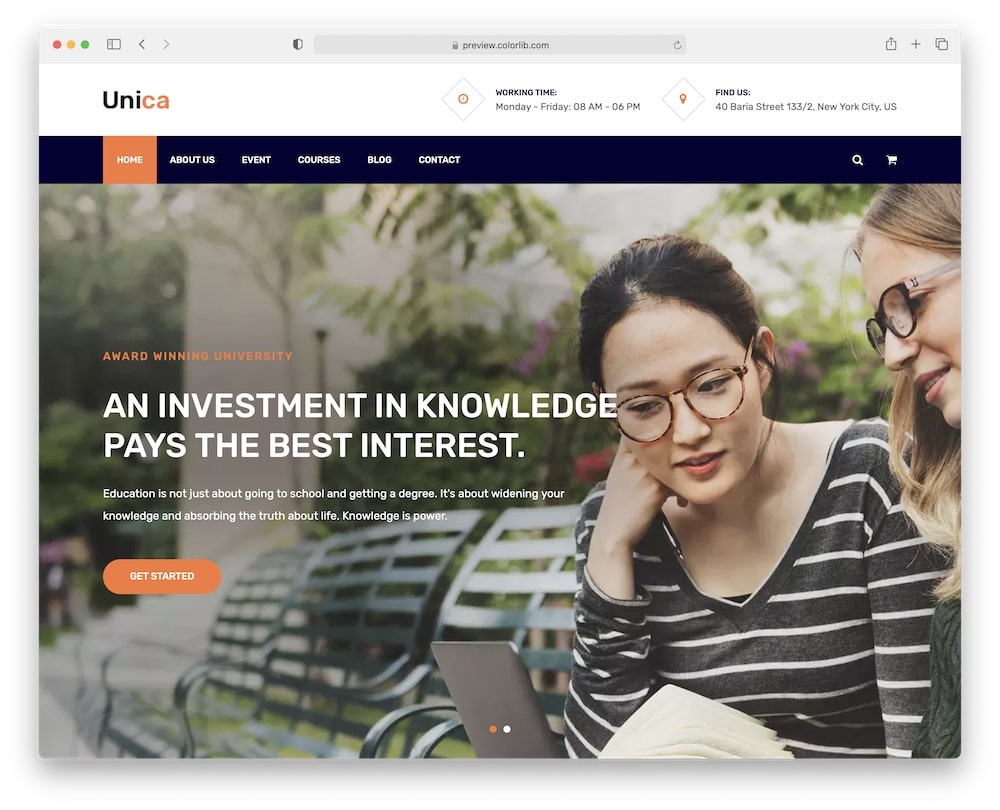Click the browser forward arrow
This screenshot has height=810, width=1000.
[x=166, y=44]
